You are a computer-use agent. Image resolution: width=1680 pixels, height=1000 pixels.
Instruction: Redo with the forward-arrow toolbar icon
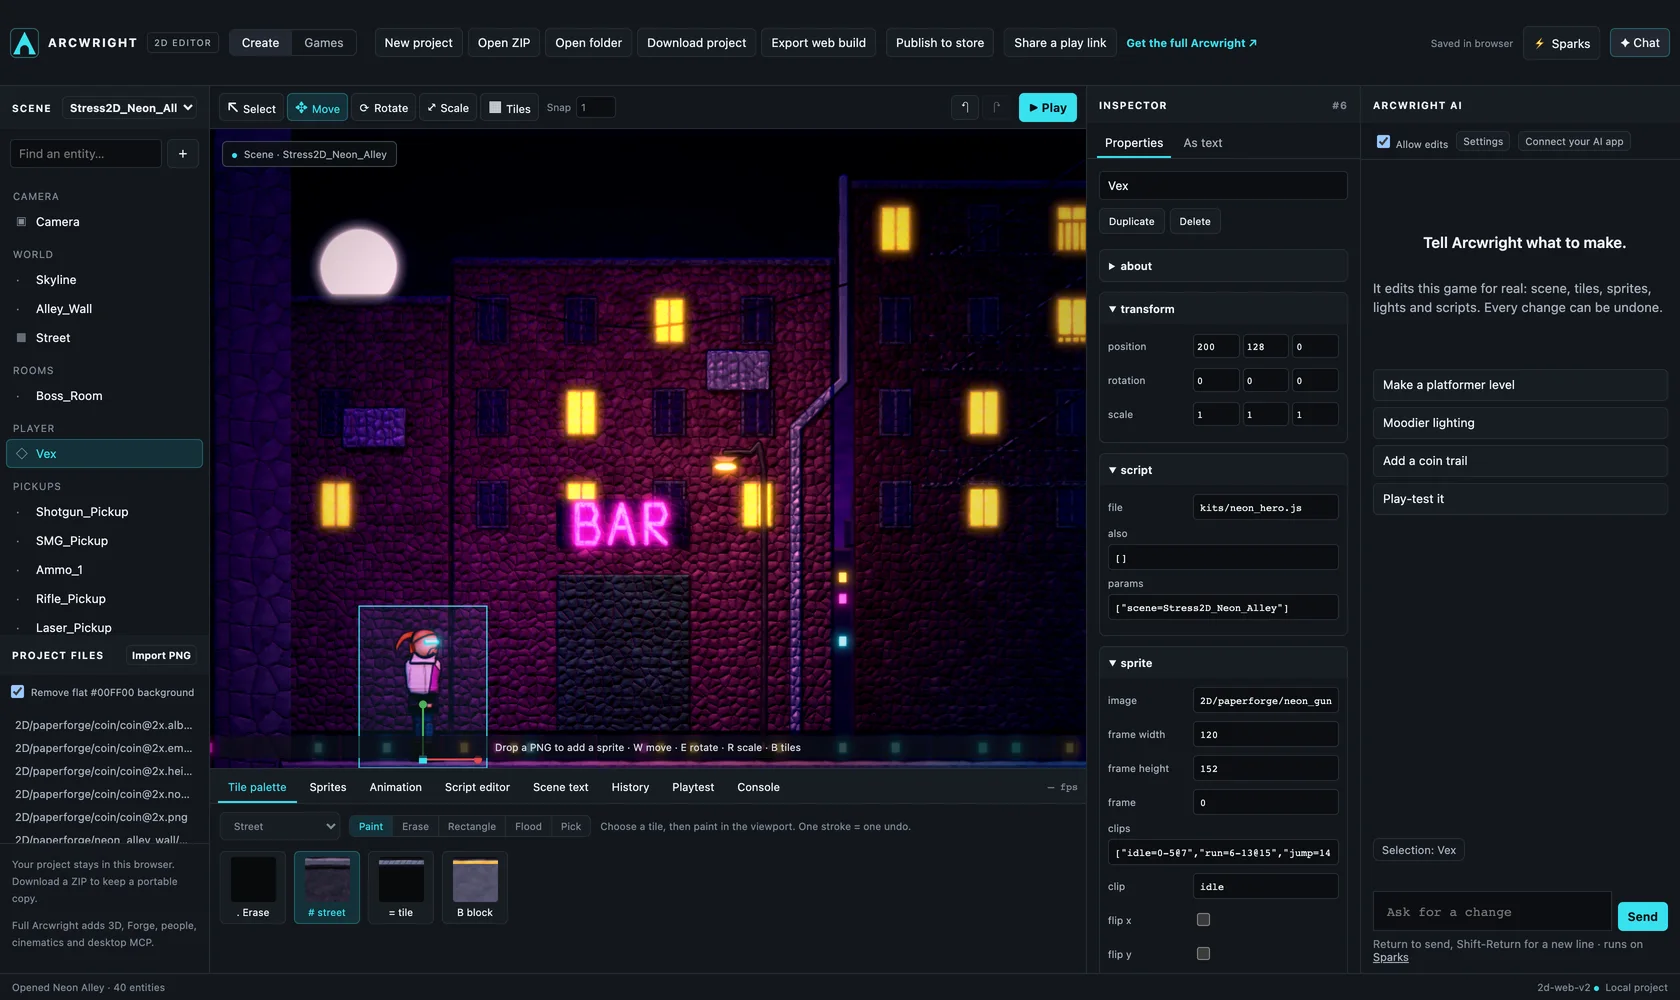996,108
